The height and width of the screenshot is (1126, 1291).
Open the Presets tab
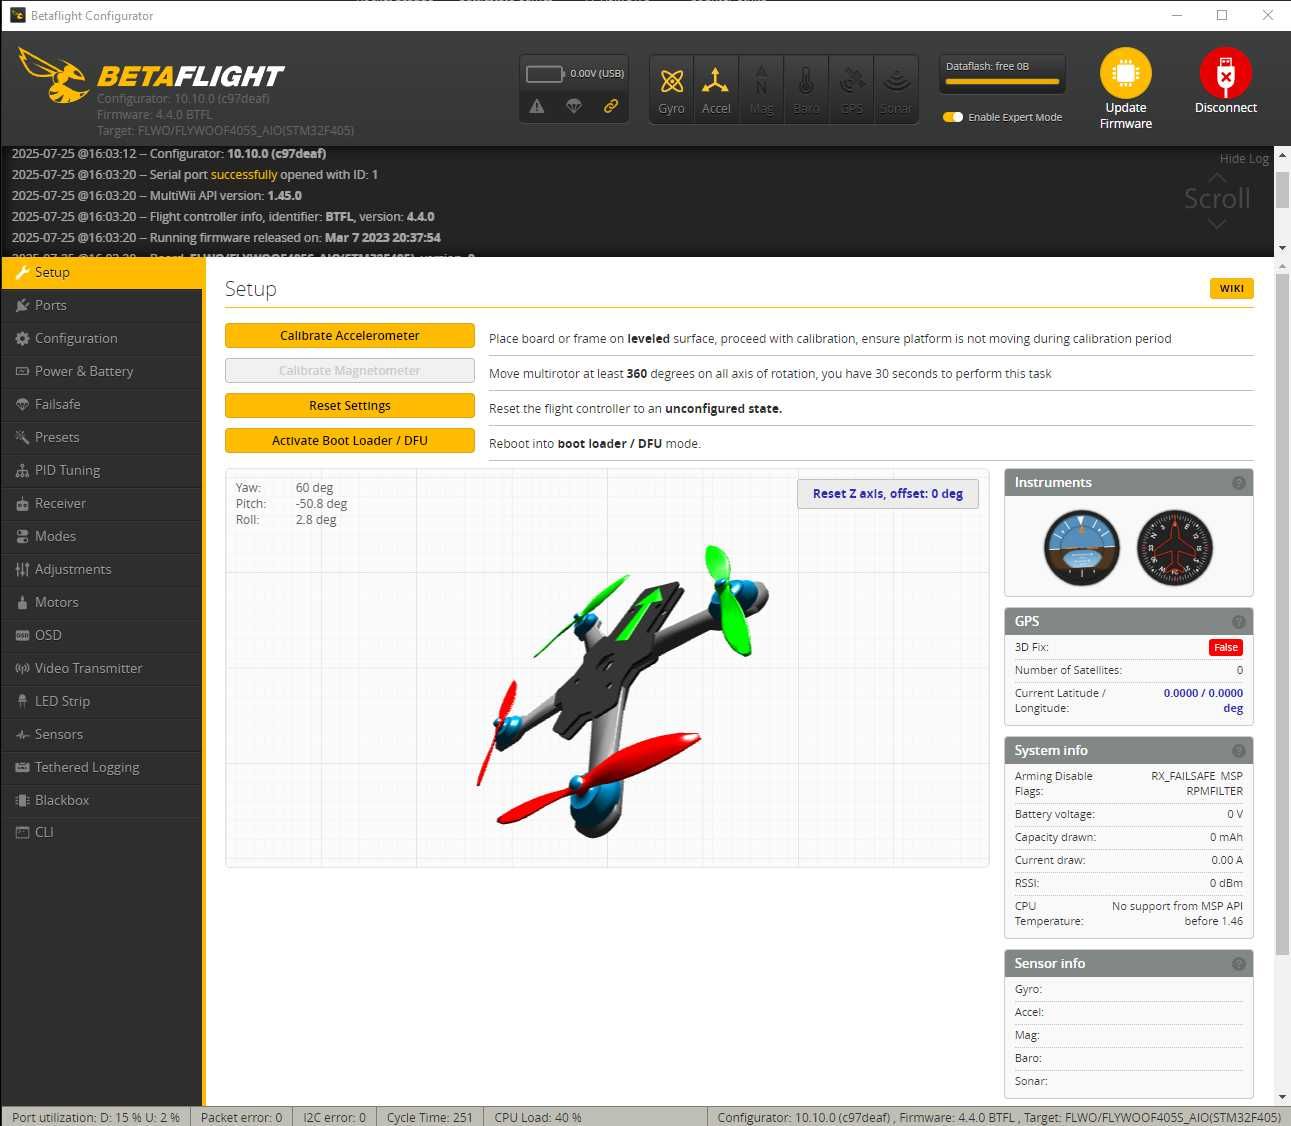tap(102, 437)
